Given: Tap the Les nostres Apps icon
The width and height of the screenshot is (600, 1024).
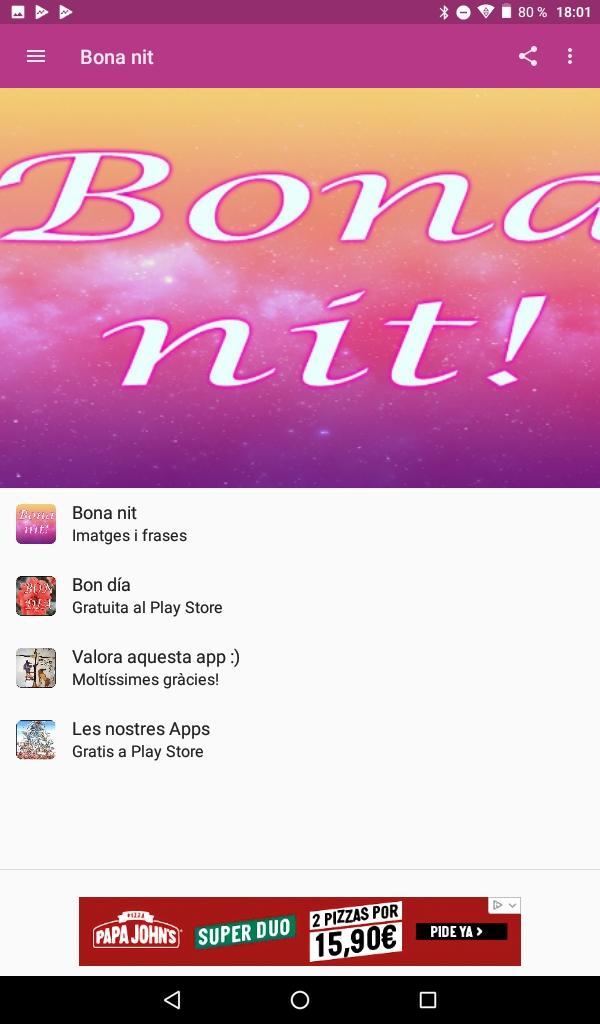Looking at the screenshot, I should click(x=36, y=739).
